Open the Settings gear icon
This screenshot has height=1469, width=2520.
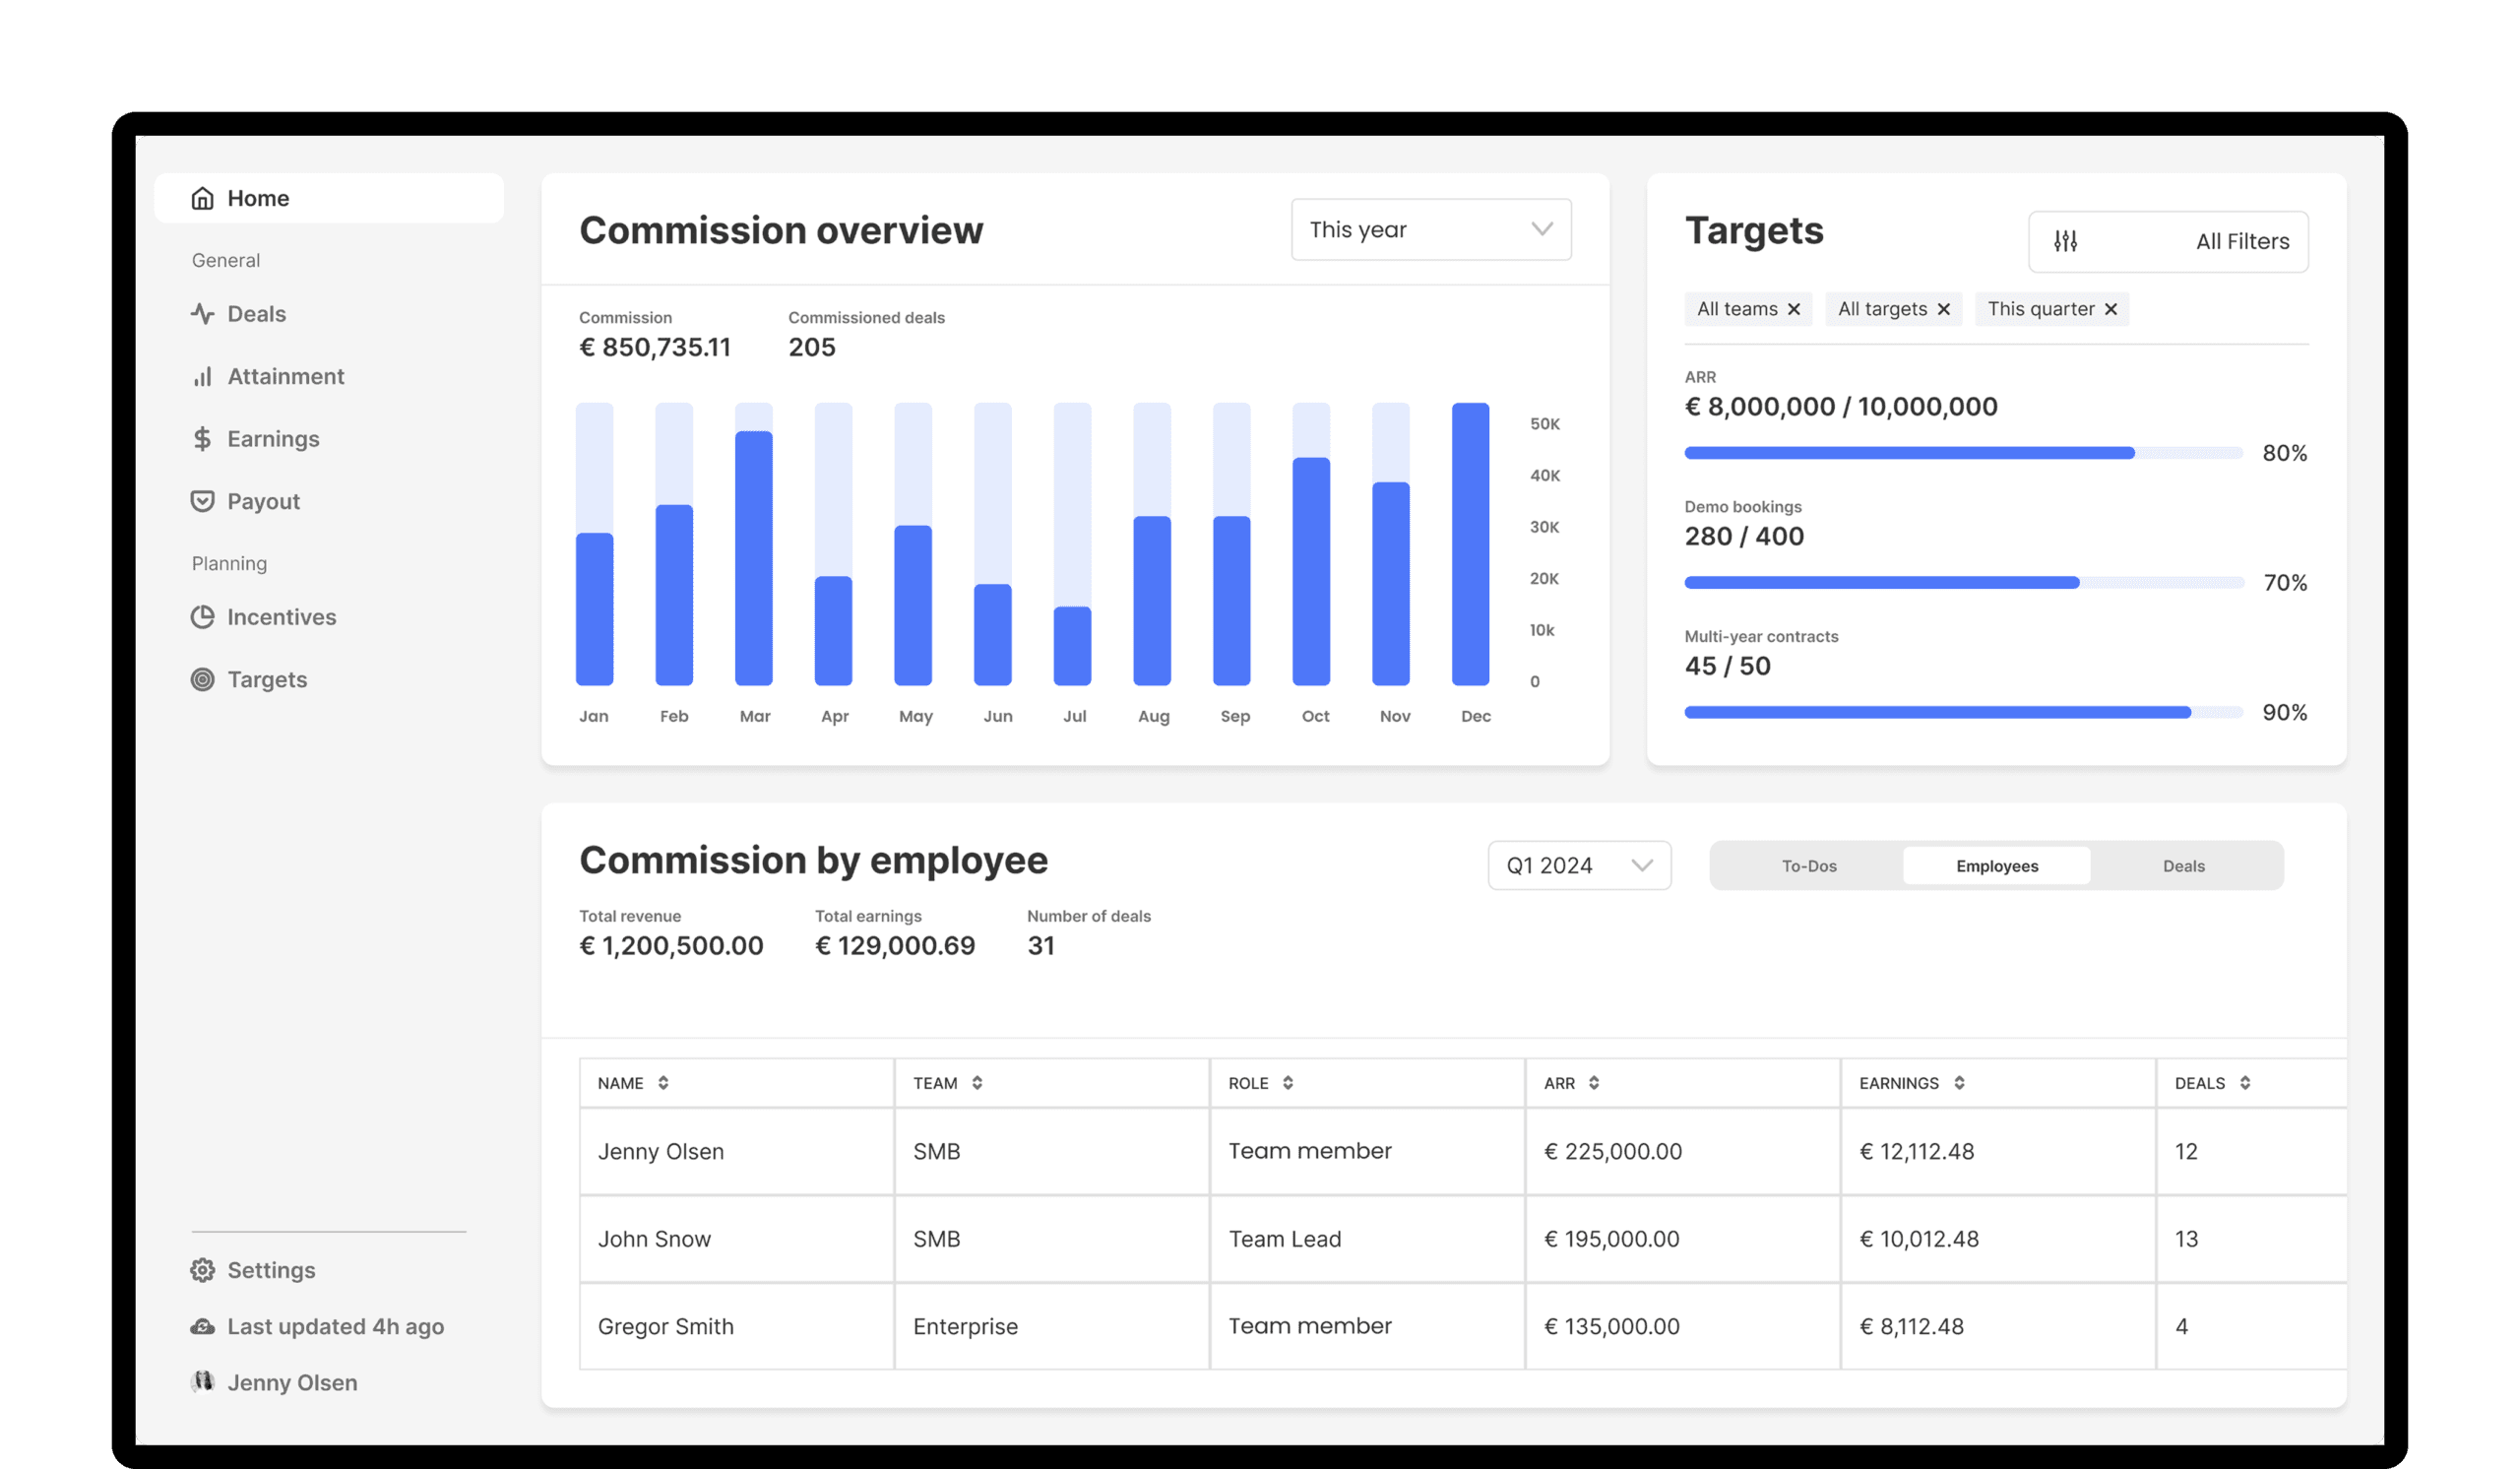203,1270
